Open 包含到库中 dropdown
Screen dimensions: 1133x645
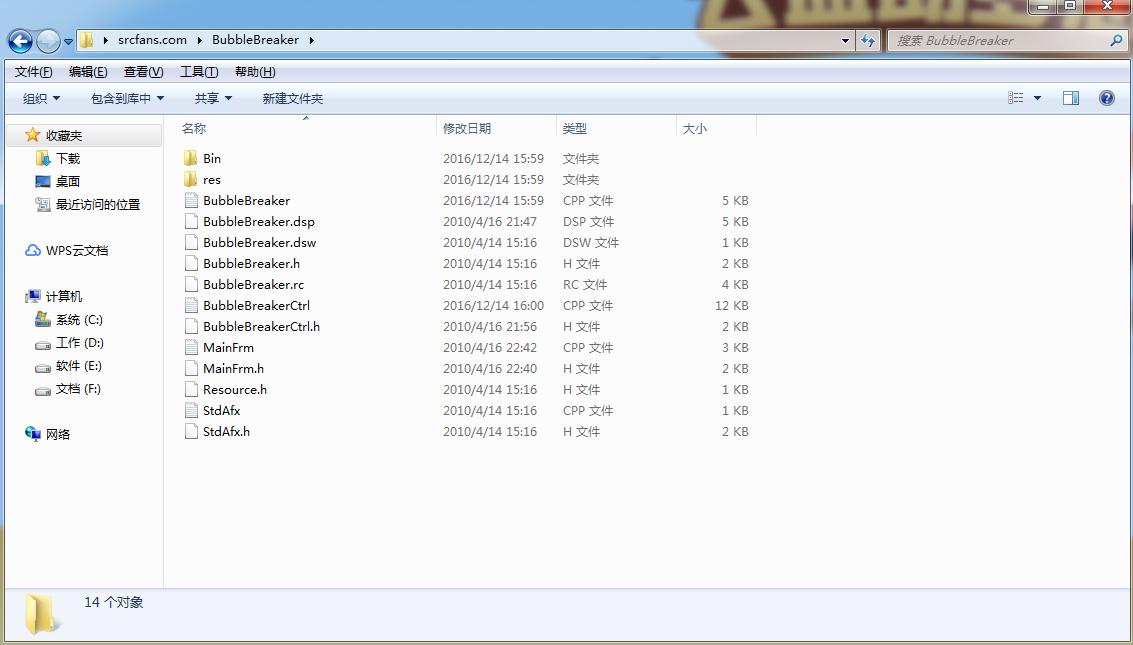tap(127, 98)
